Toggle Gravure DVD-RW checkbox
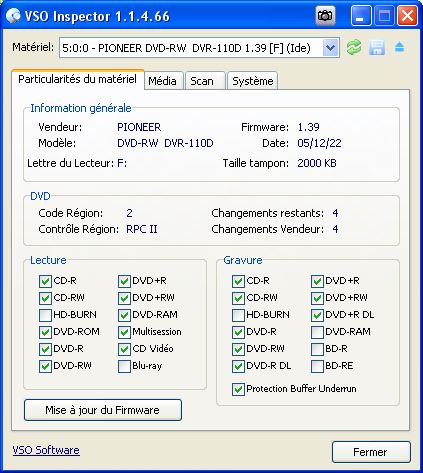 click(x=238, y=349)
